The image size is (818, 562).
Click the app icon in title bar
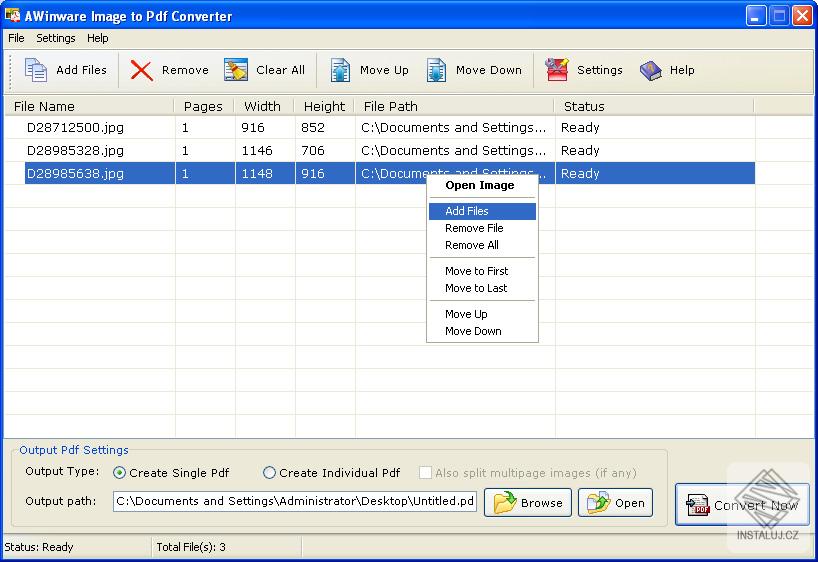[x=13, y=16]
